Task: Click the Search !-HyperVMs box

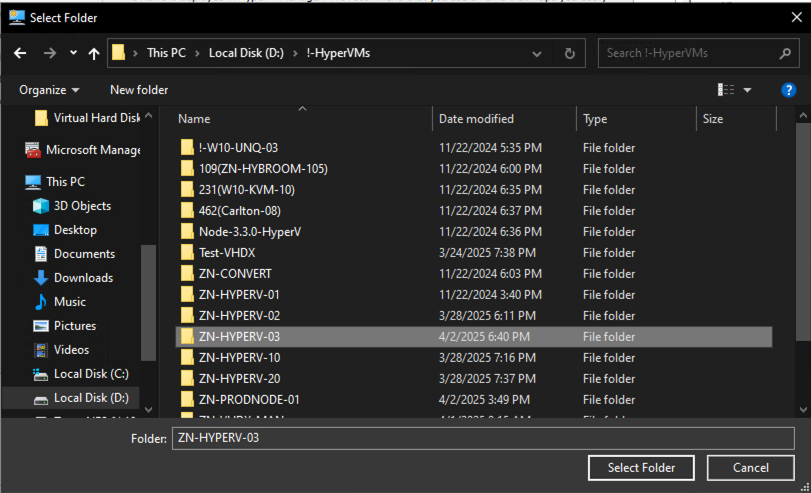Action: click(690, 53)
